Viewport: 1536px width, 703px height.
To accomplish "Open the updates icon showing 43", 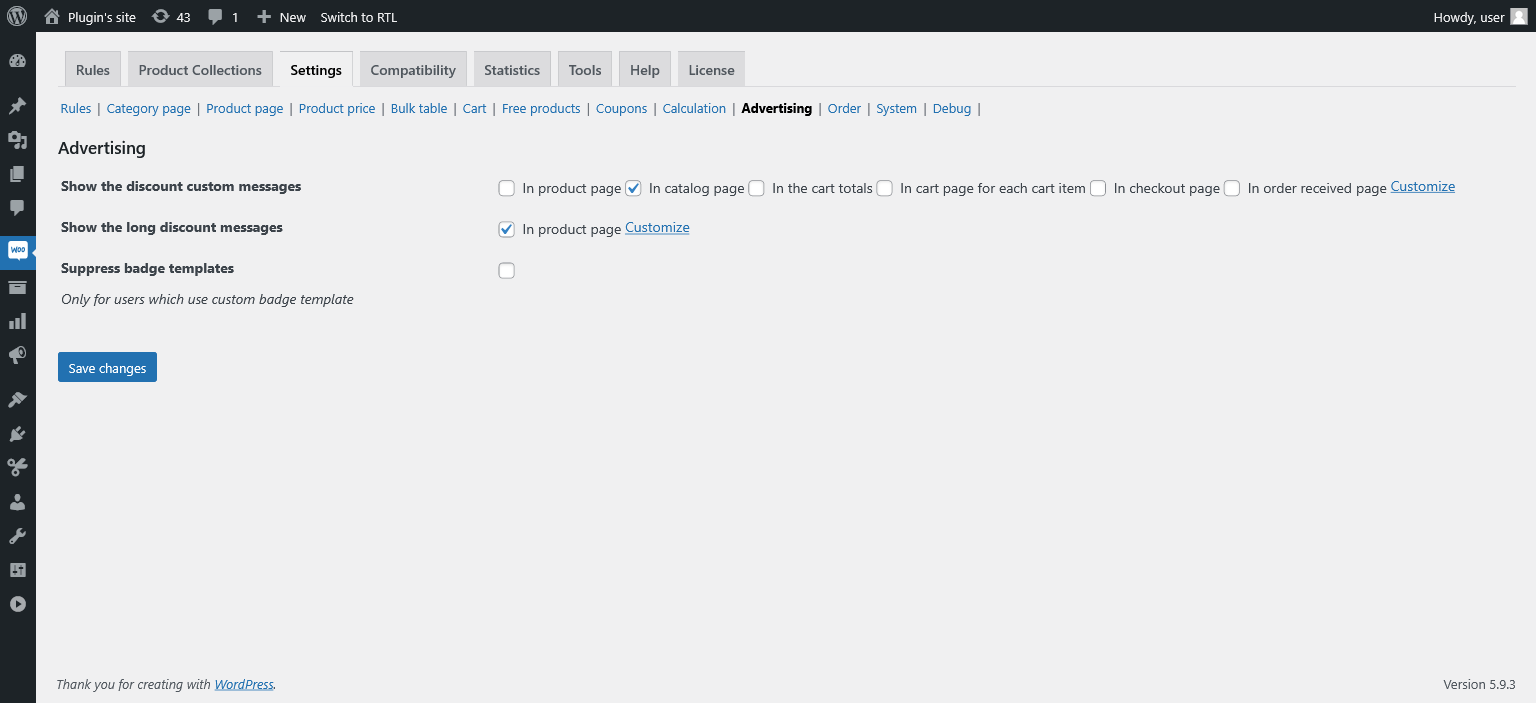I will click(x=171, y=17).
